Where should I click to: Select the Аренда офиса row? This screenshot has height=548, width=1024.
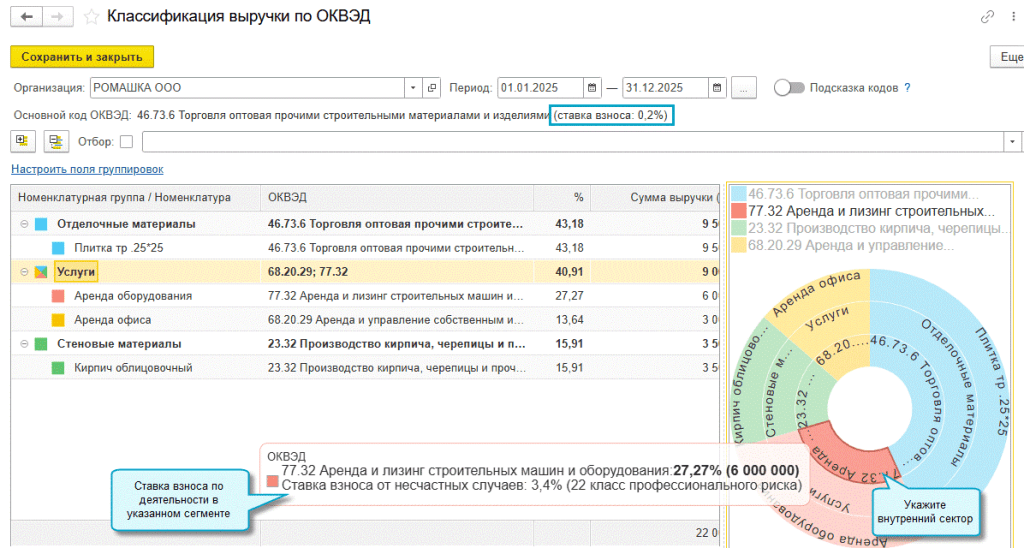[x=365, y=320]
